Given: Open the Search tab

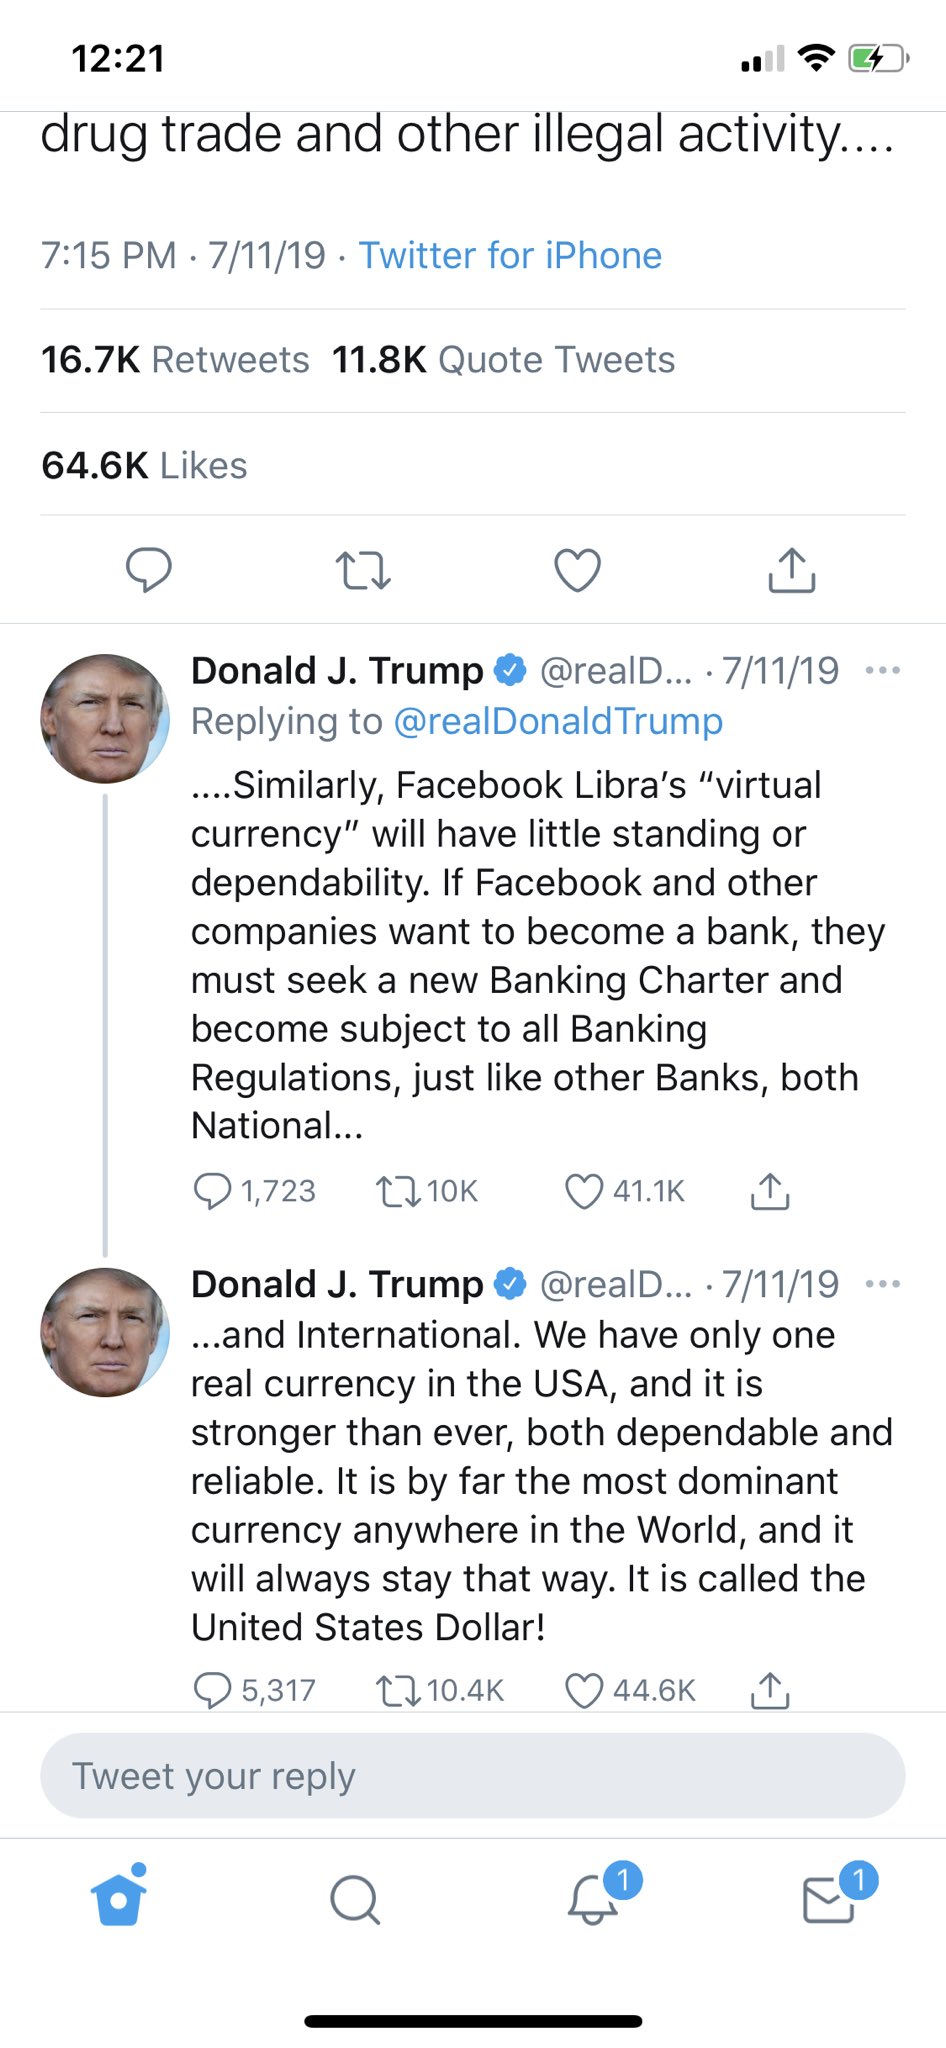Looking at the screenshot, I should pos(354,1898).
